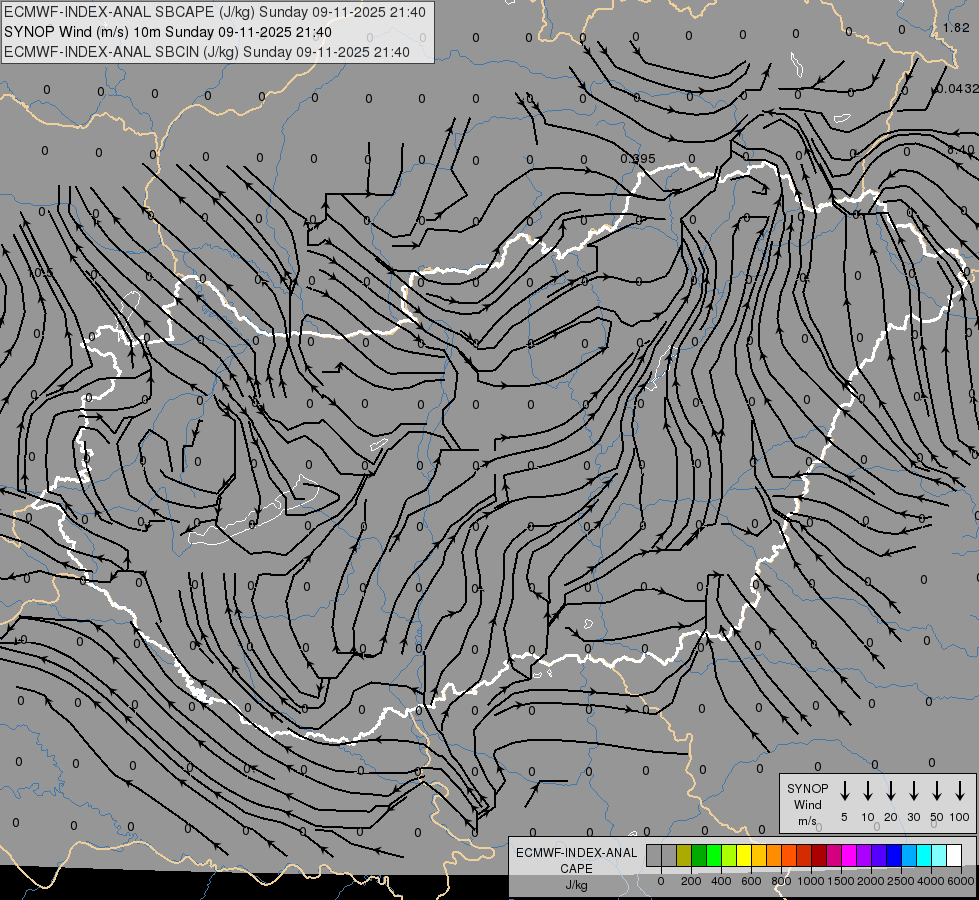Click the '4000' tick label on CAPE scale

[x=931, y=881]
